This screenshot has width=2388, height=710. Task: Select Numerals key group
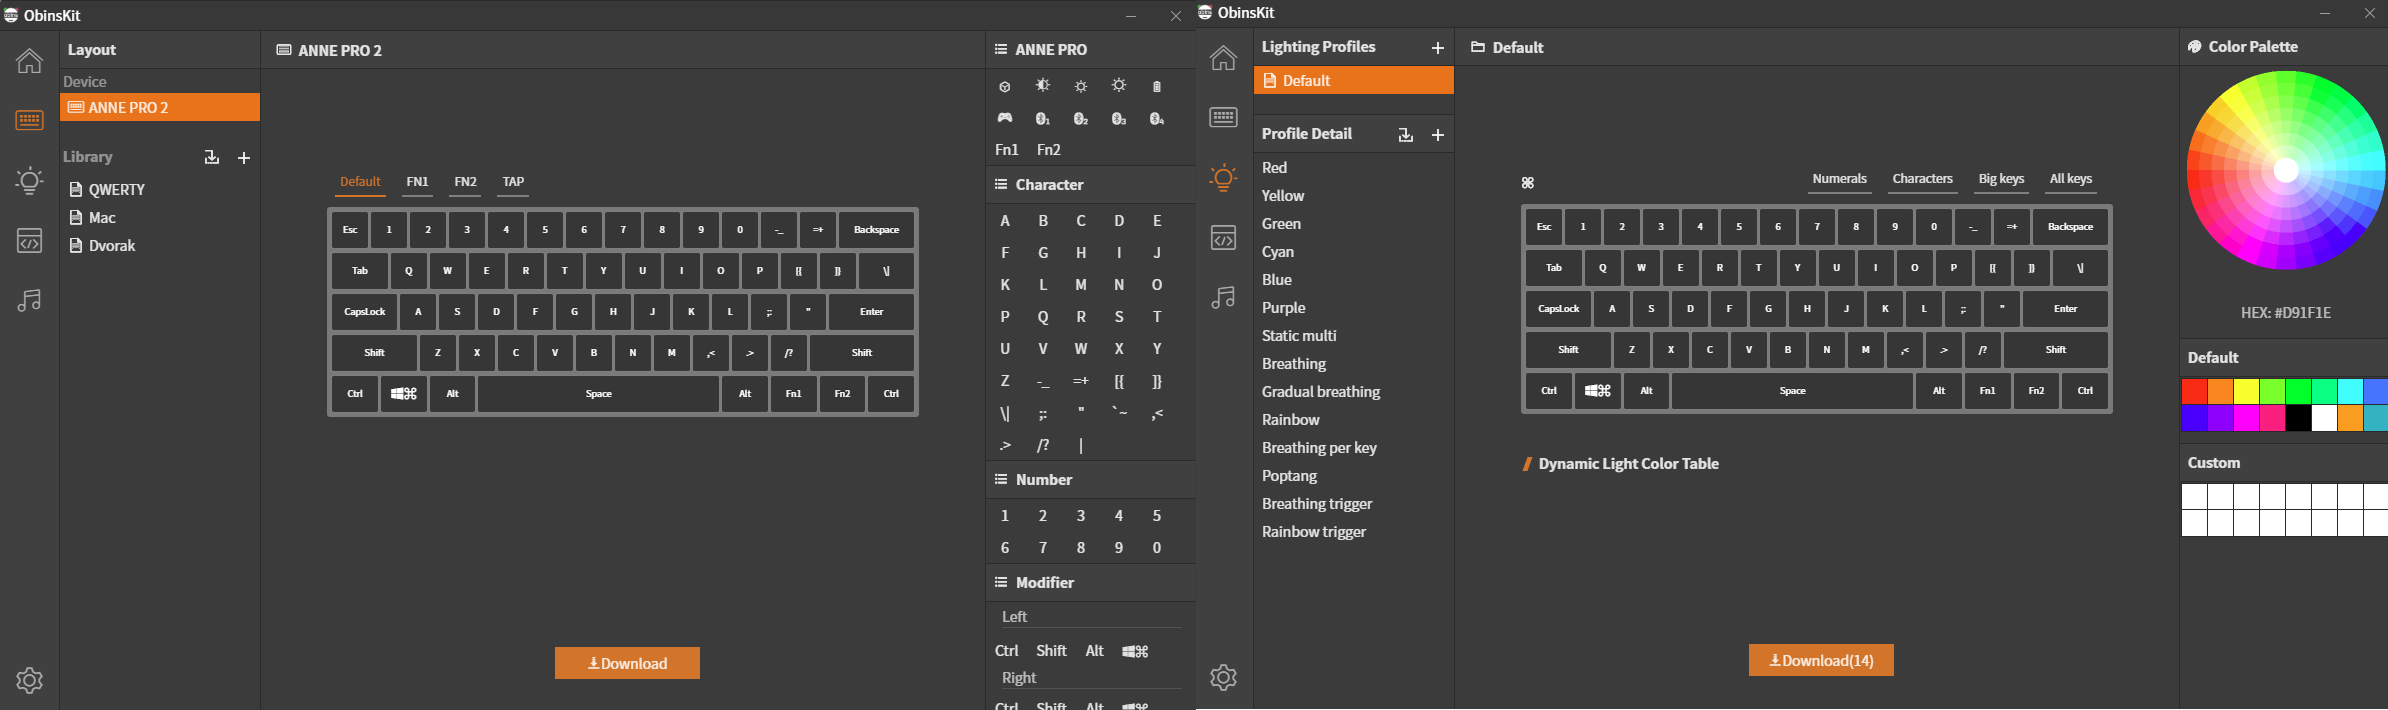point(1840,179)
